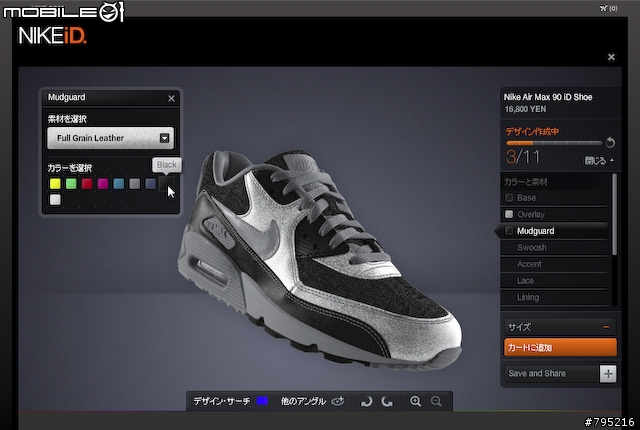Image resolution: width=640 pixels, height=430 pixels.
Task: Select the Accent part row
Action: [x=555, y=264]
